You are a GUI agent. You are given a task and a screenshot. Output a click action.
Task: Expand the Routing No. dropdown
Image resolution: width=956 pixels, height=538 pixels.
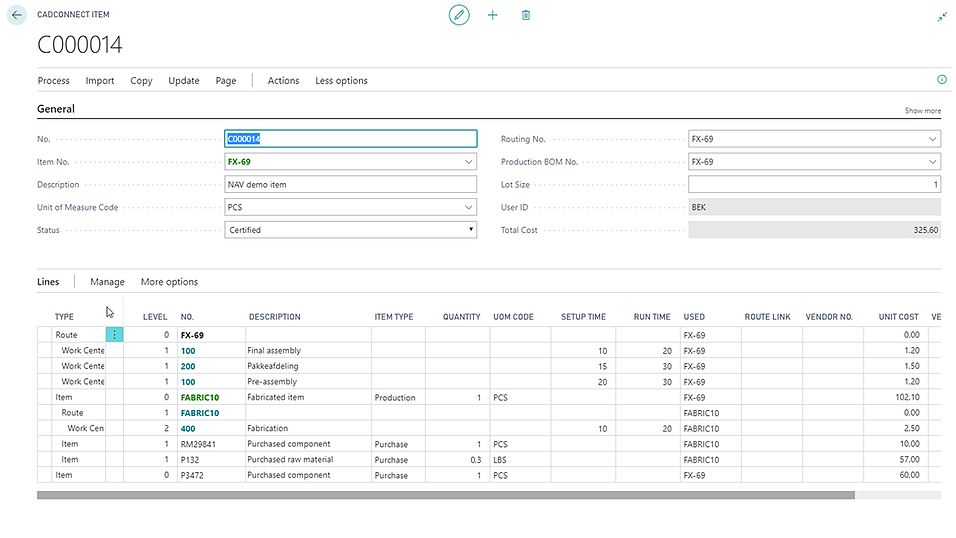(933, 139)
